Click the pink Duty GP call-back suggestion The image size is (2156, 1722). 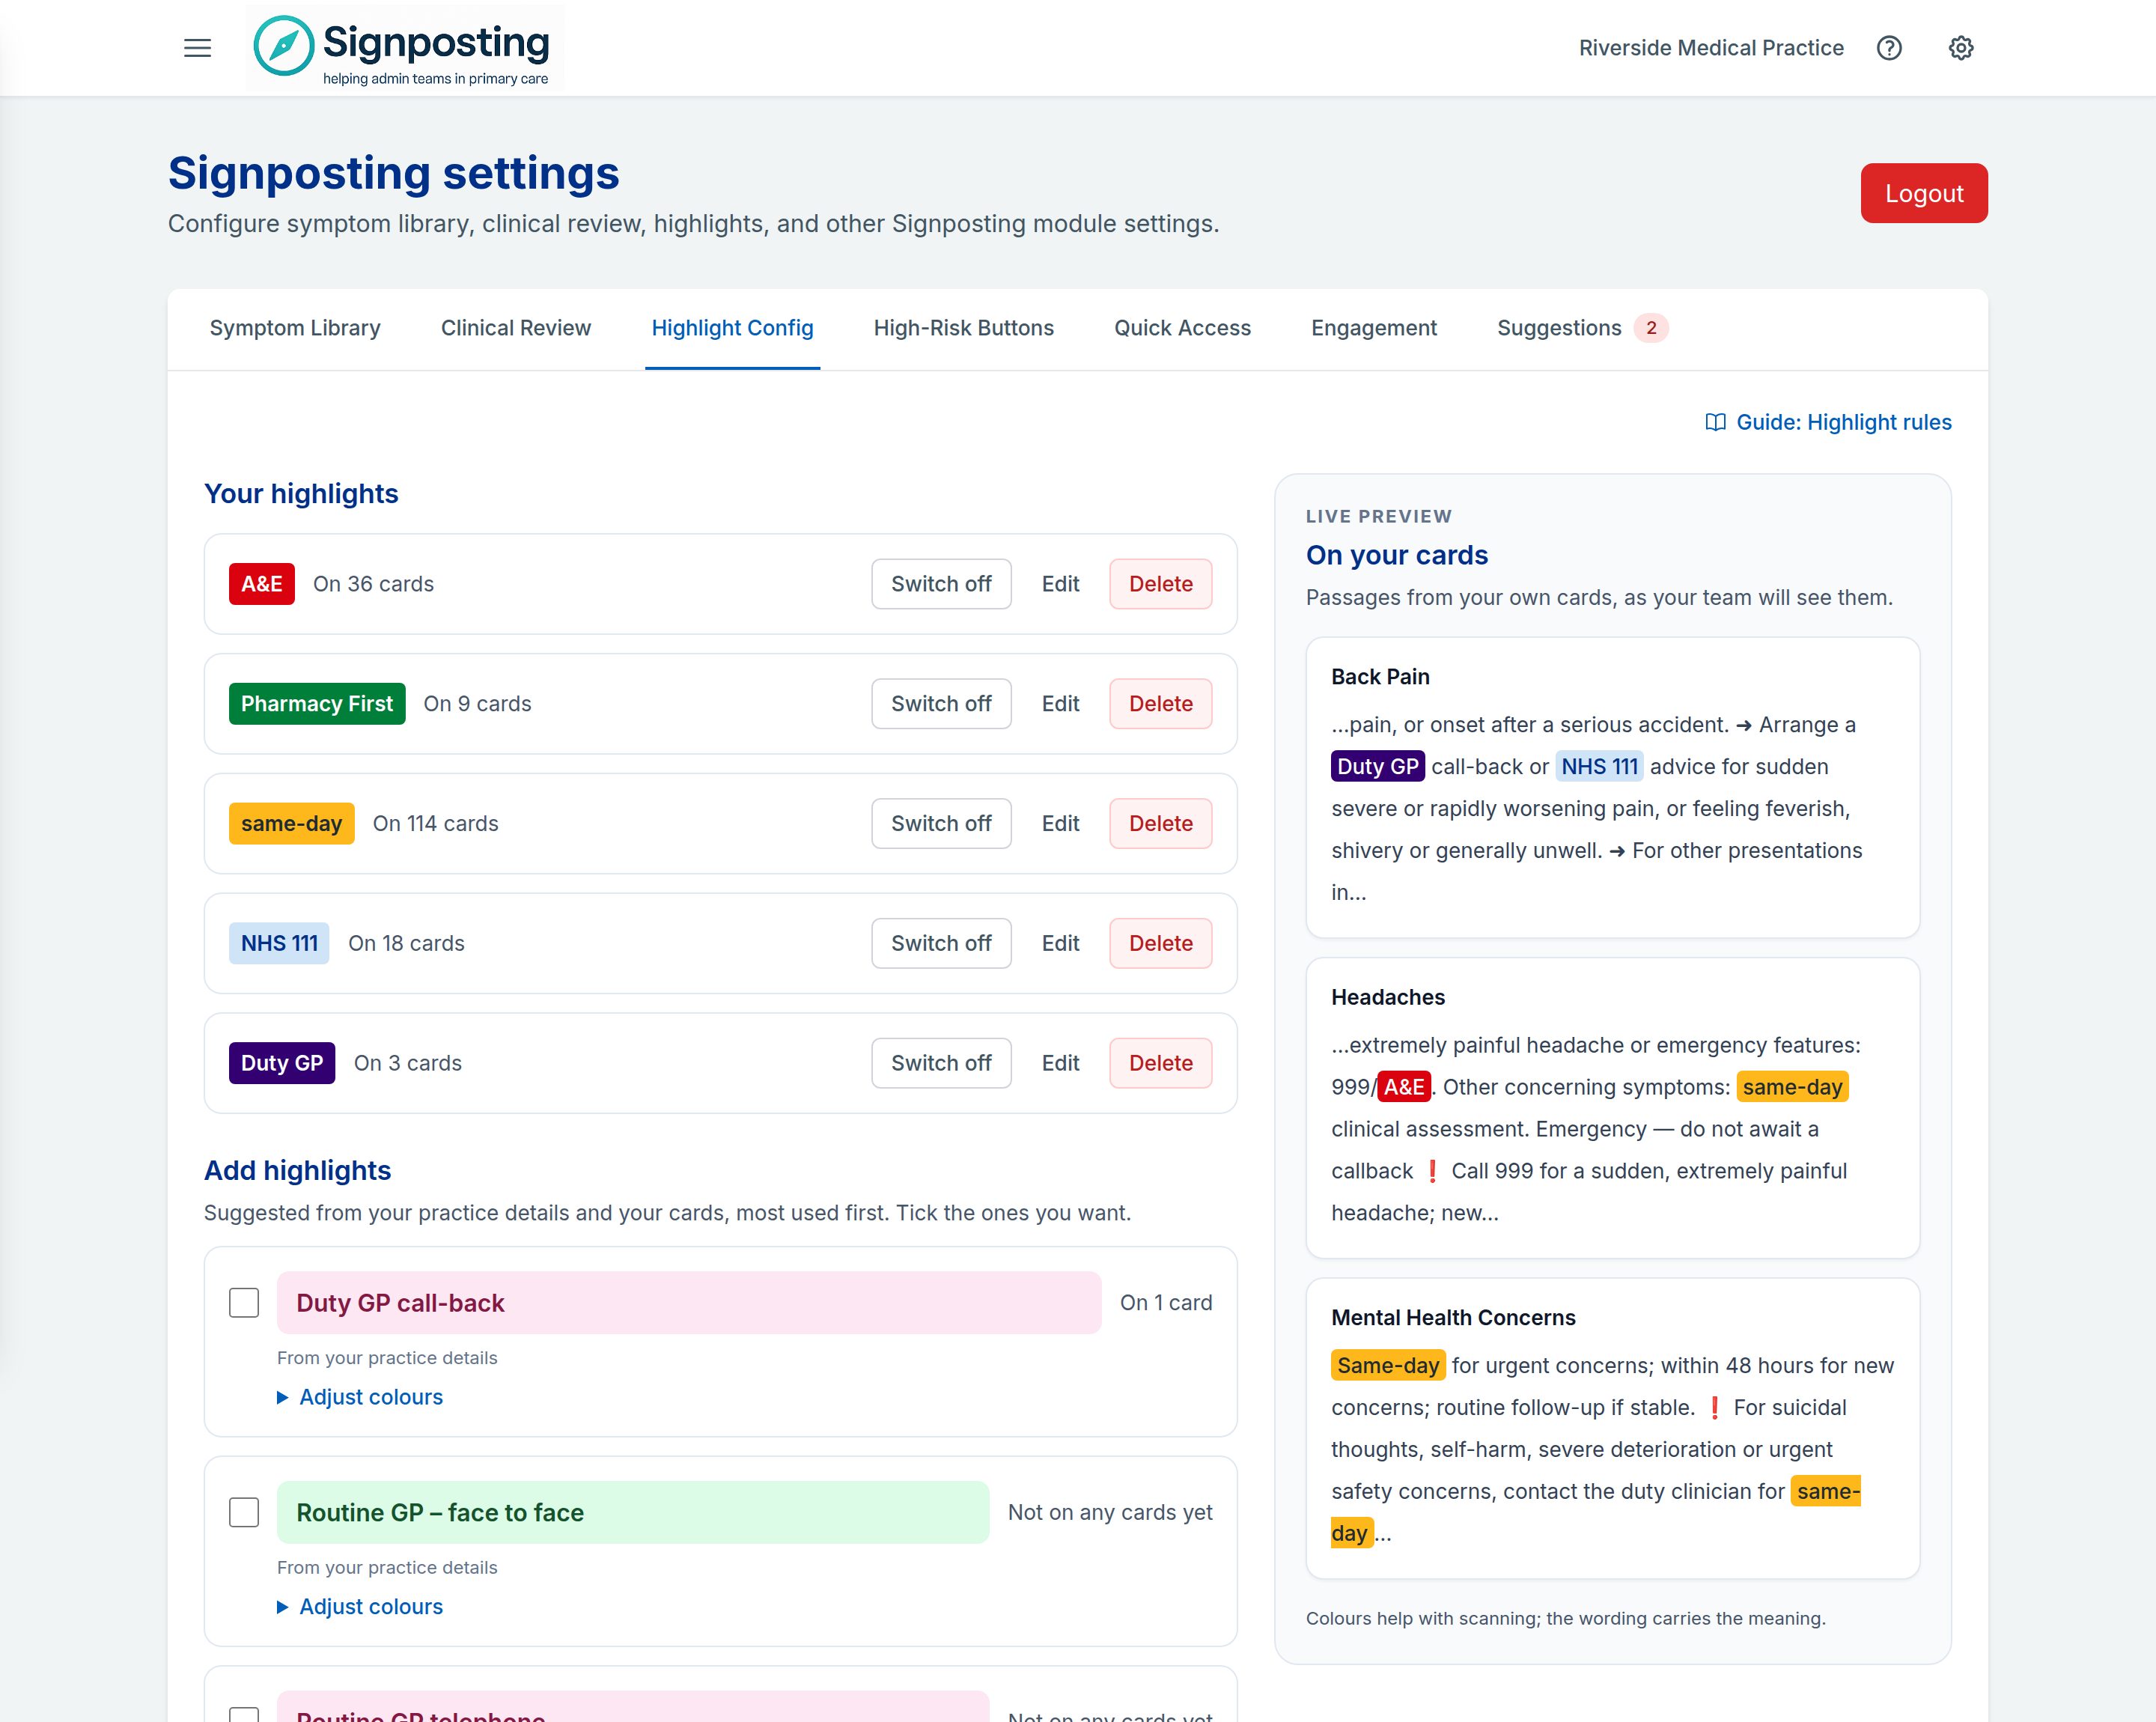pyautogui.click(x=689, y=1302)
